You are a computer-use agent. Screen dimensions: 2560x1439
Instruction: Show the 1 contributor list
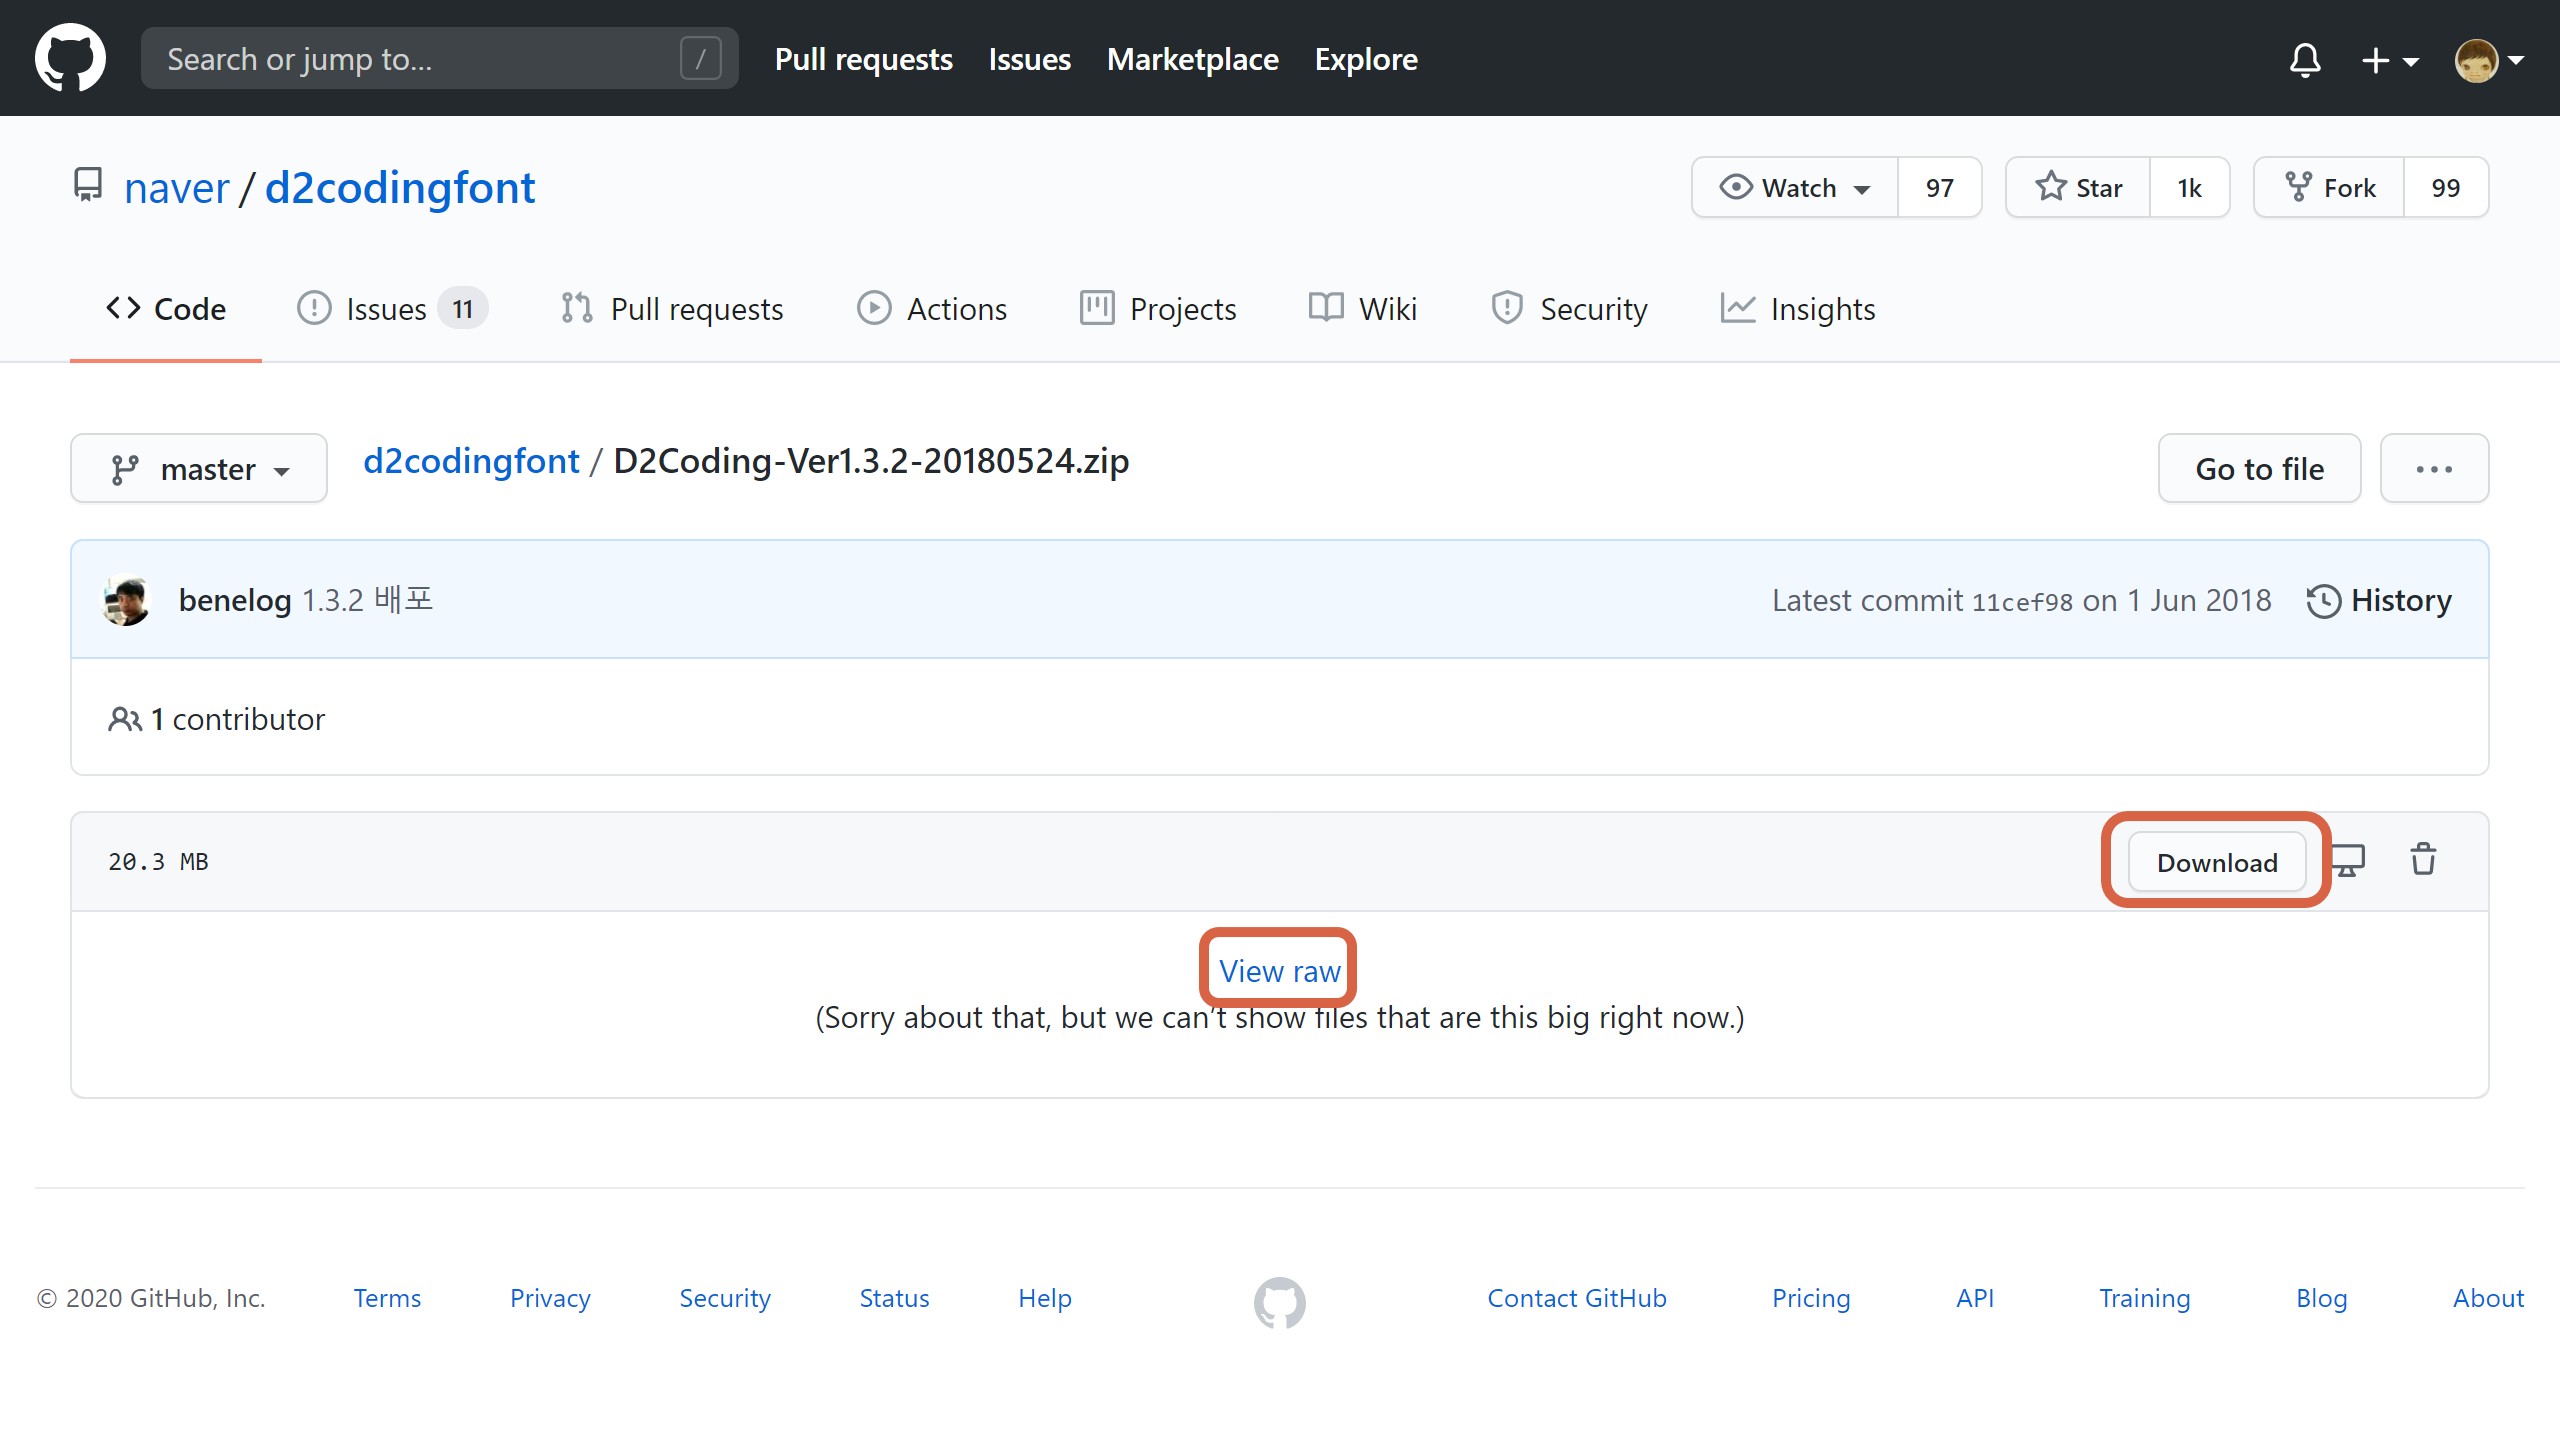(217, 719)
